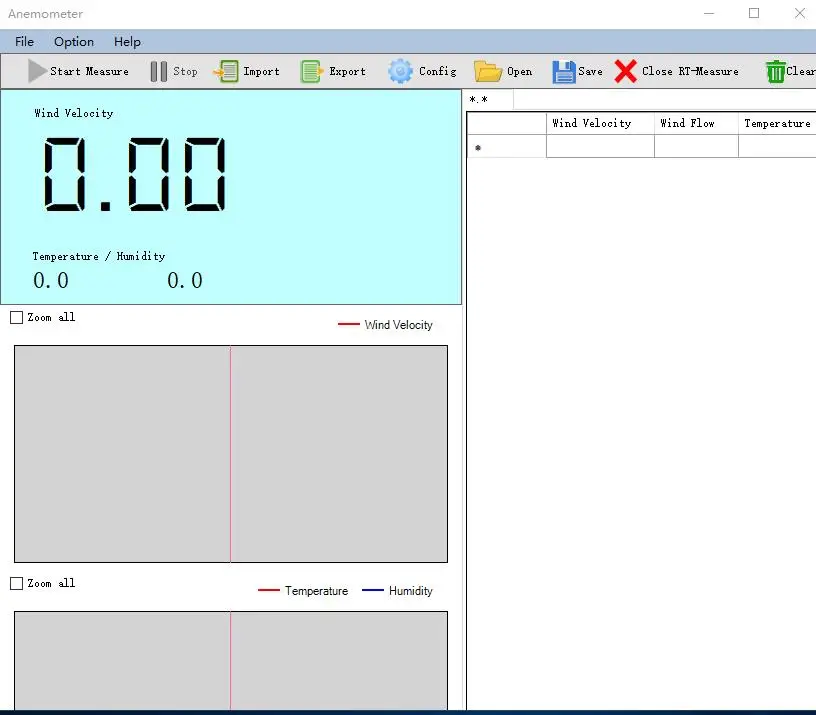Click the yellow Open folder icon
The image size is (816, 715).
click(488, 71)
